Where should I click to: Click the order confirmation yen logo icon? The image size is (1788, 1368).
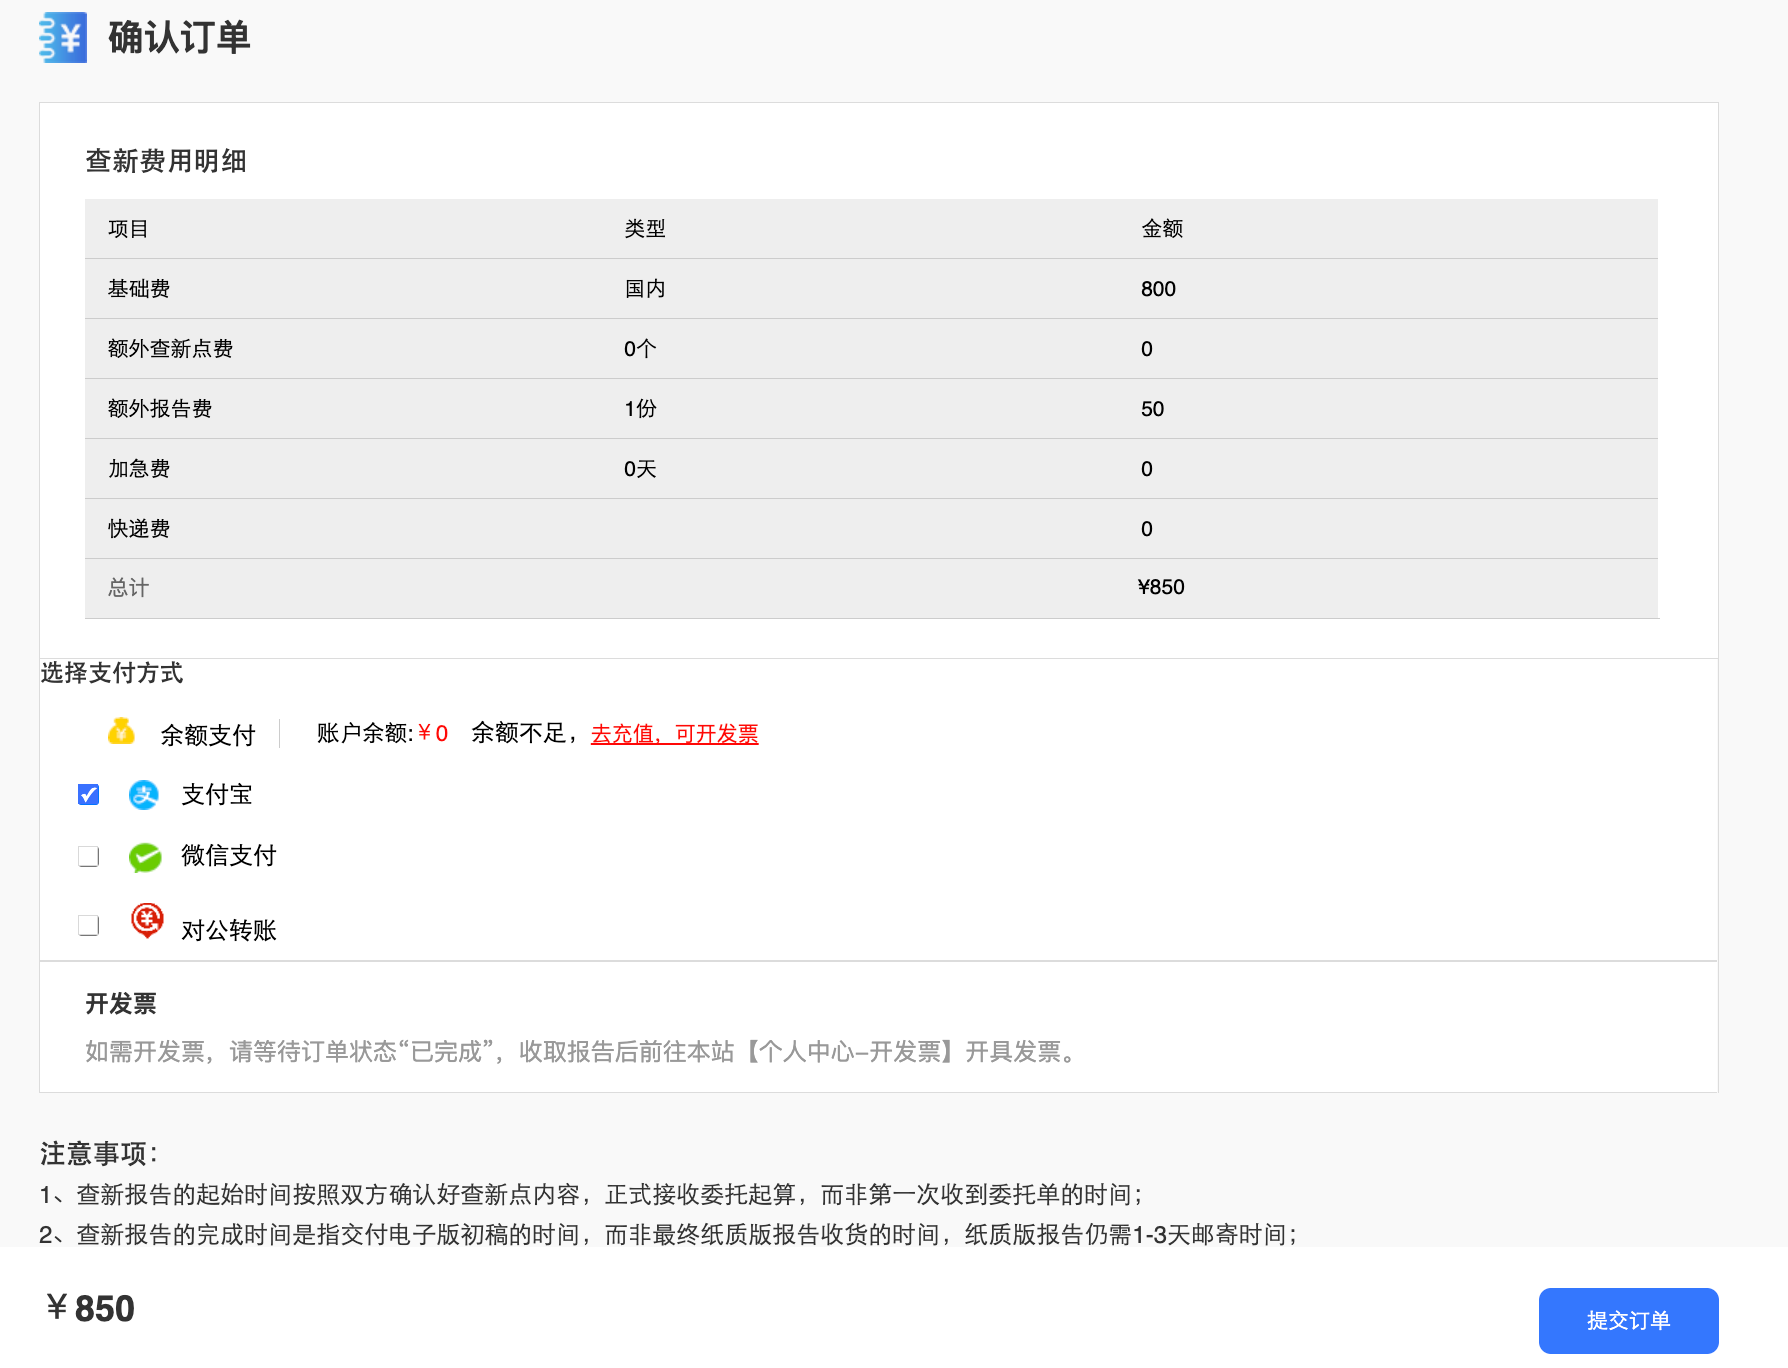click(63, 38)
